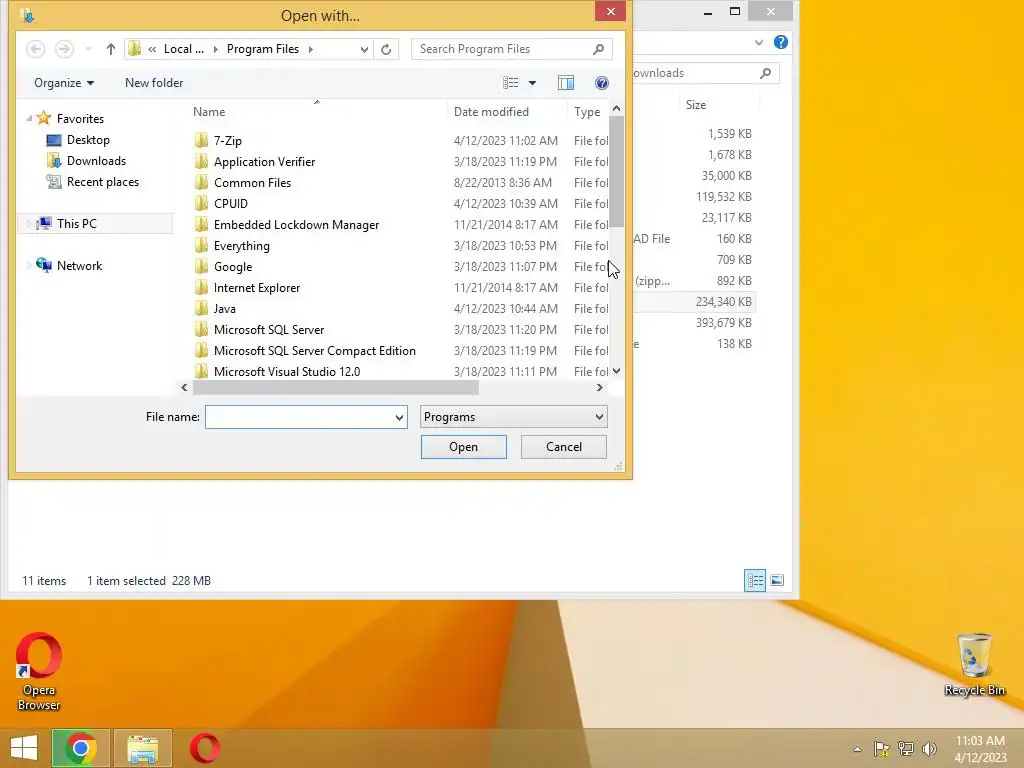
Task: Click New folder button
Action: [154, 83]
